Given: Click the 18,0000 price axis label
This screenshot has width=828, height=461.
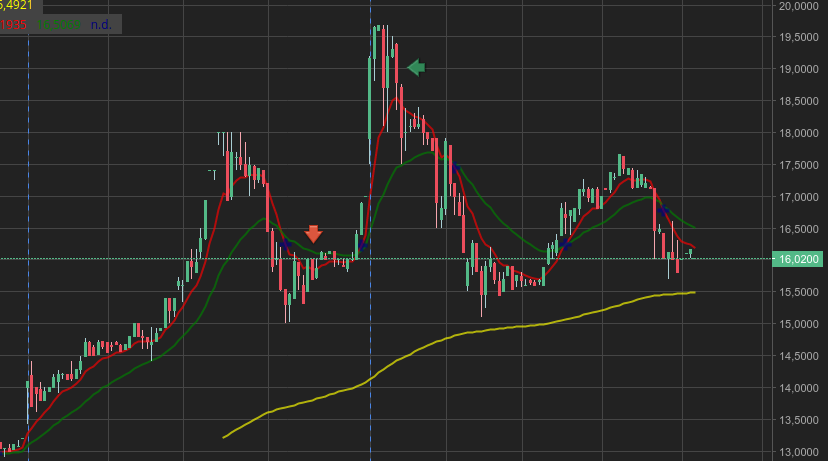Looking at the screenshot, I should (800, 133).
